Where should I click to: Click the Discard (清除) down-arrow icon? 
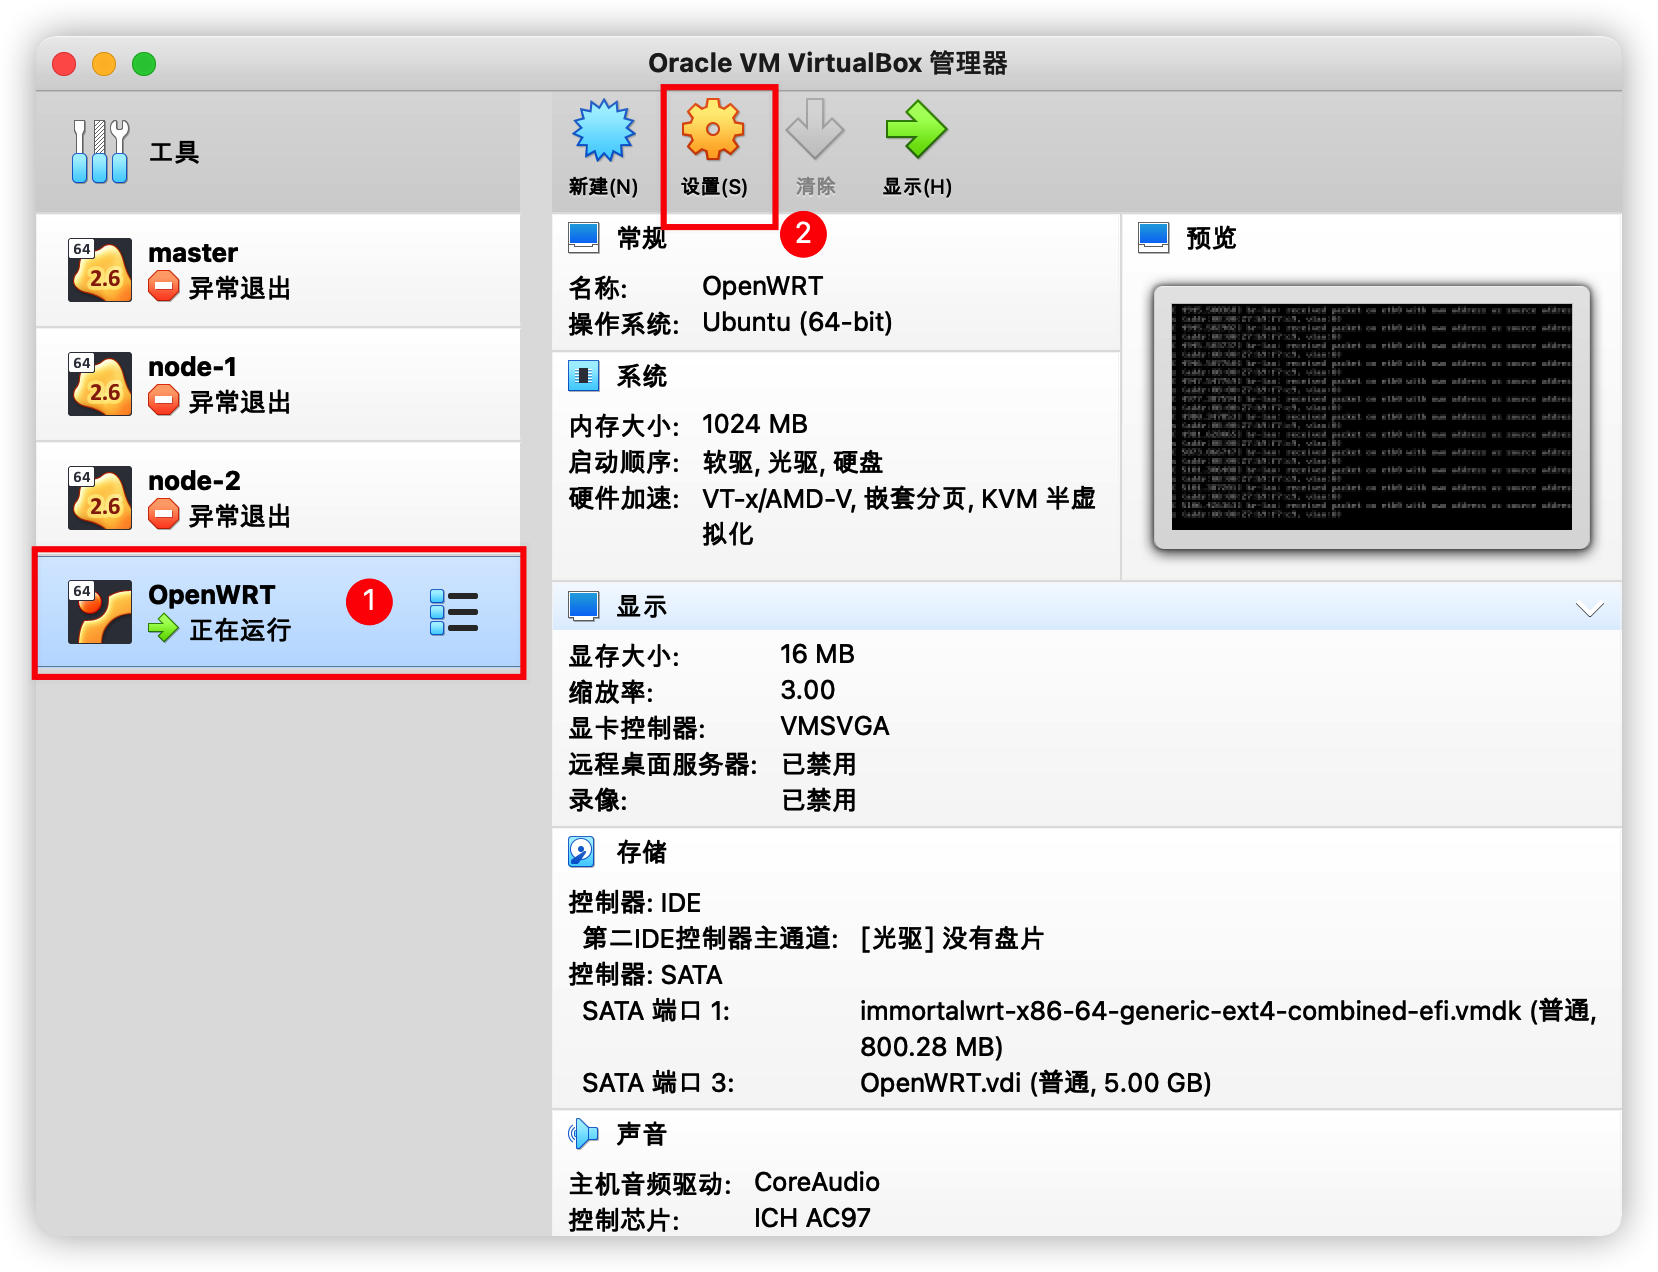[x=815, y=131]
